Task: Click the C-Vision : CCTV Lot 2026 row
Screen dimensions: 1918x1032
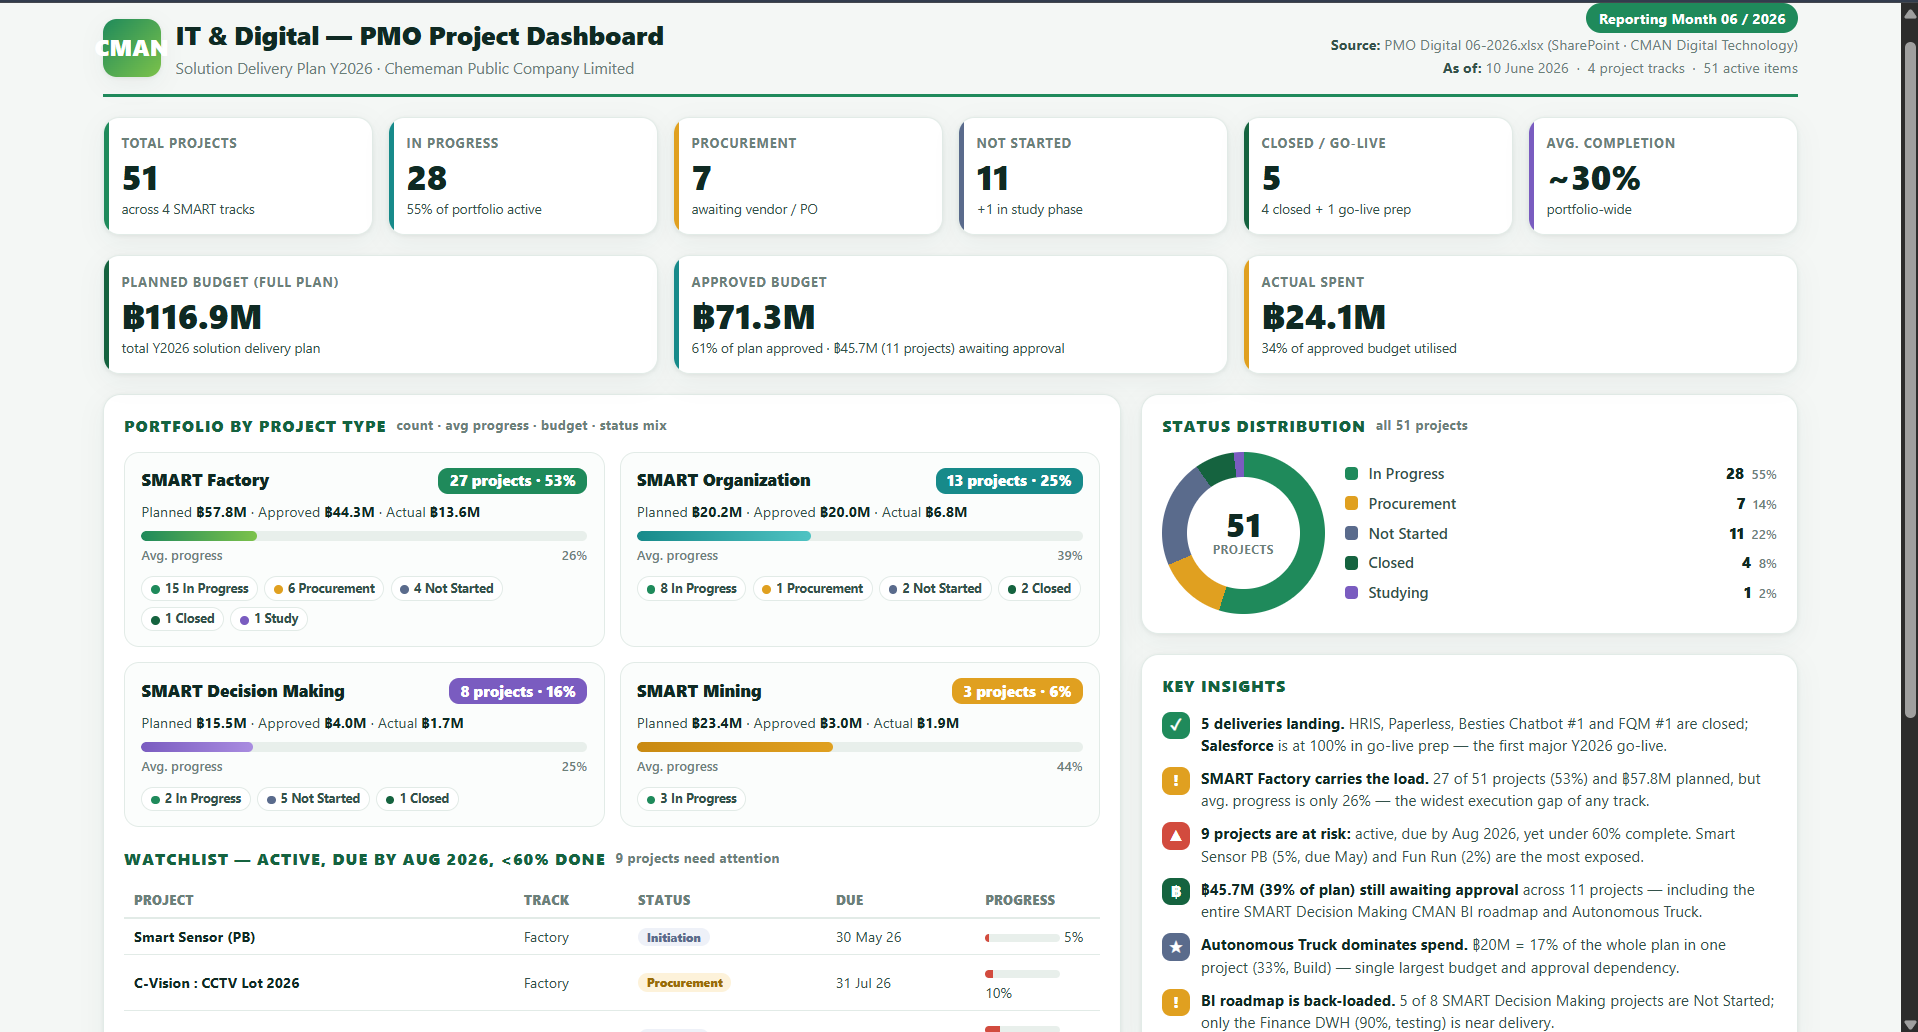Action: tap(612, 983)
